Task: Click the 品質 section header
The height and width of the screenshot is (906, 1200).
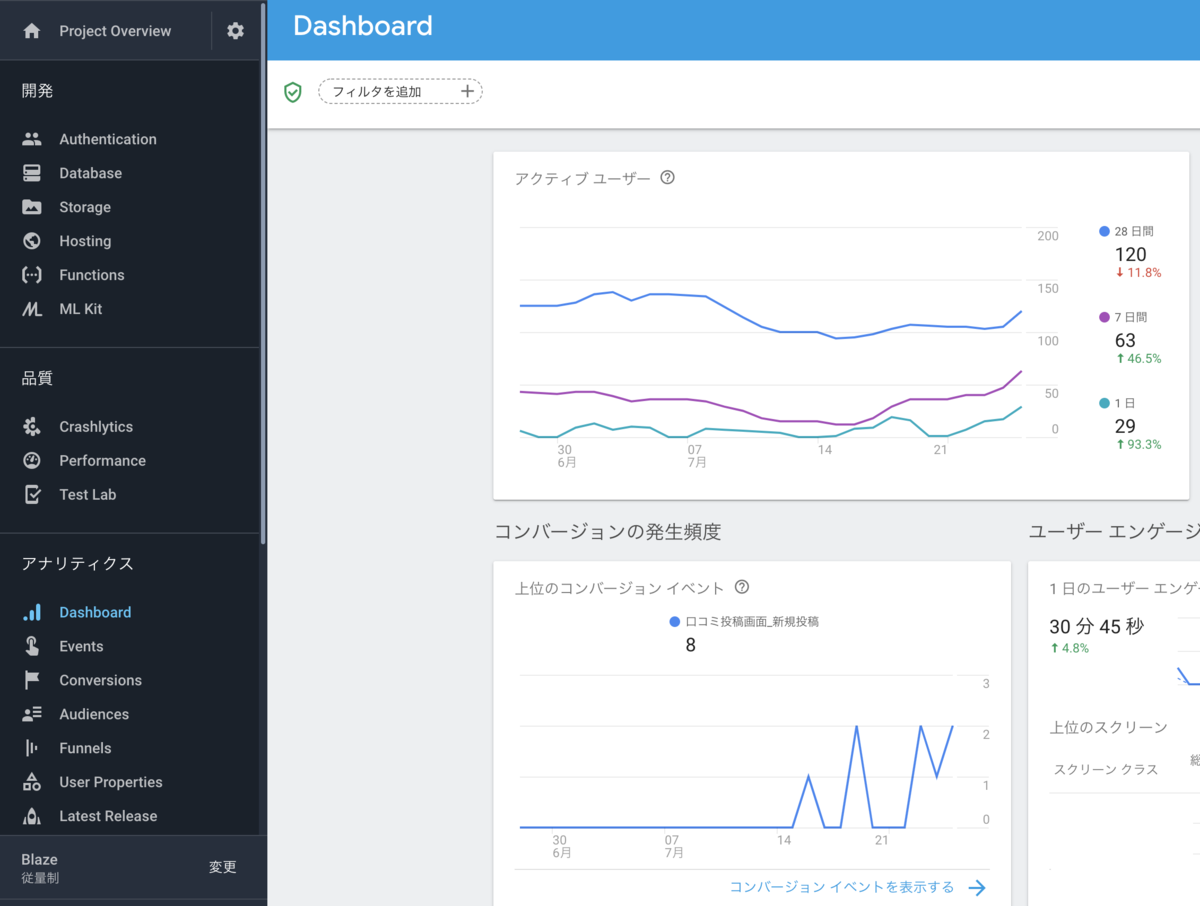Action: click(38, 378)
